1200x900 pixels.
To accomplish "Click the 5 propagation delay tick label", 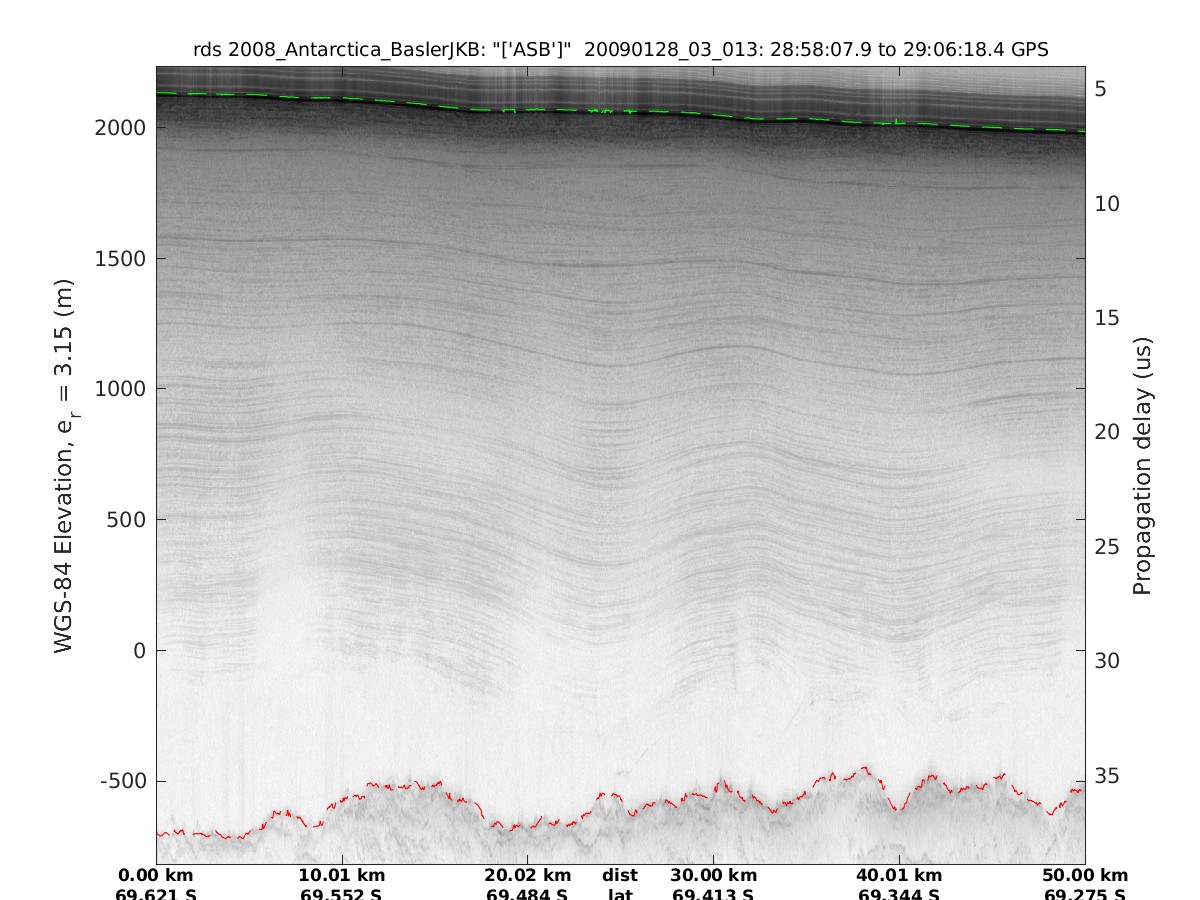I will [1100, 90].
